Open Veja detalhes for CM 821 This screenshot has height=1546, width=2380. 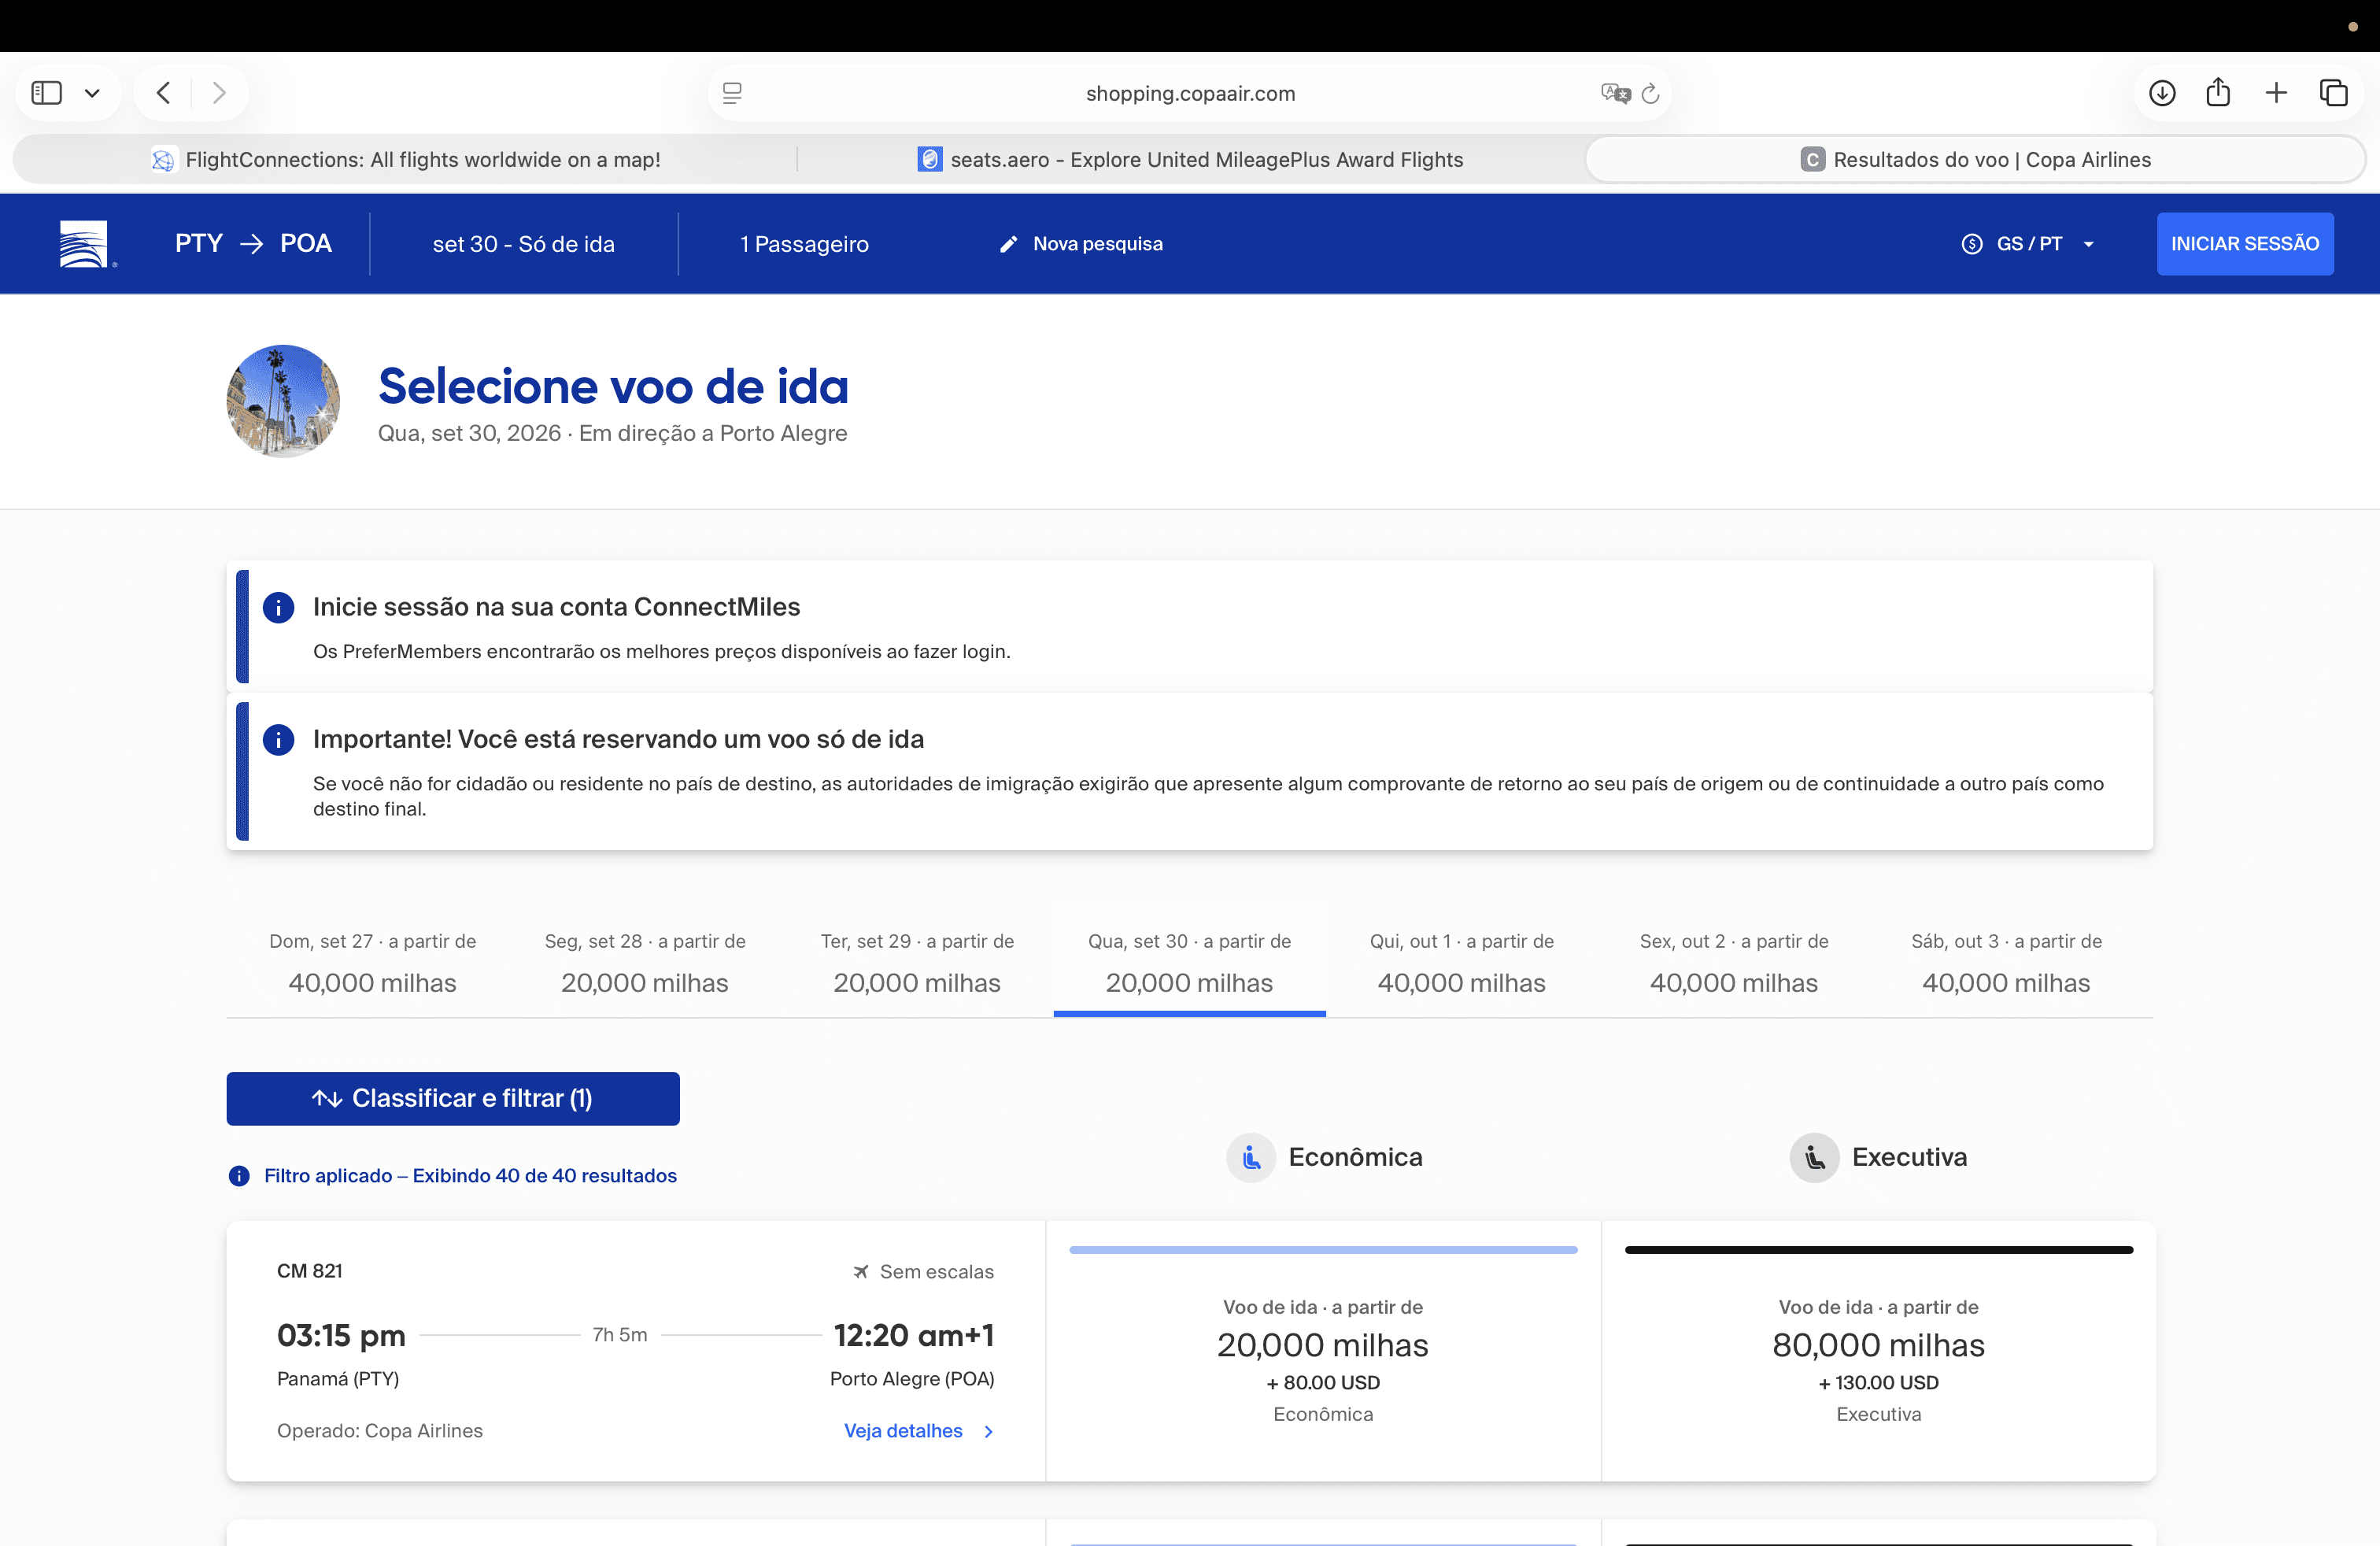click(x=903, y=1431)
